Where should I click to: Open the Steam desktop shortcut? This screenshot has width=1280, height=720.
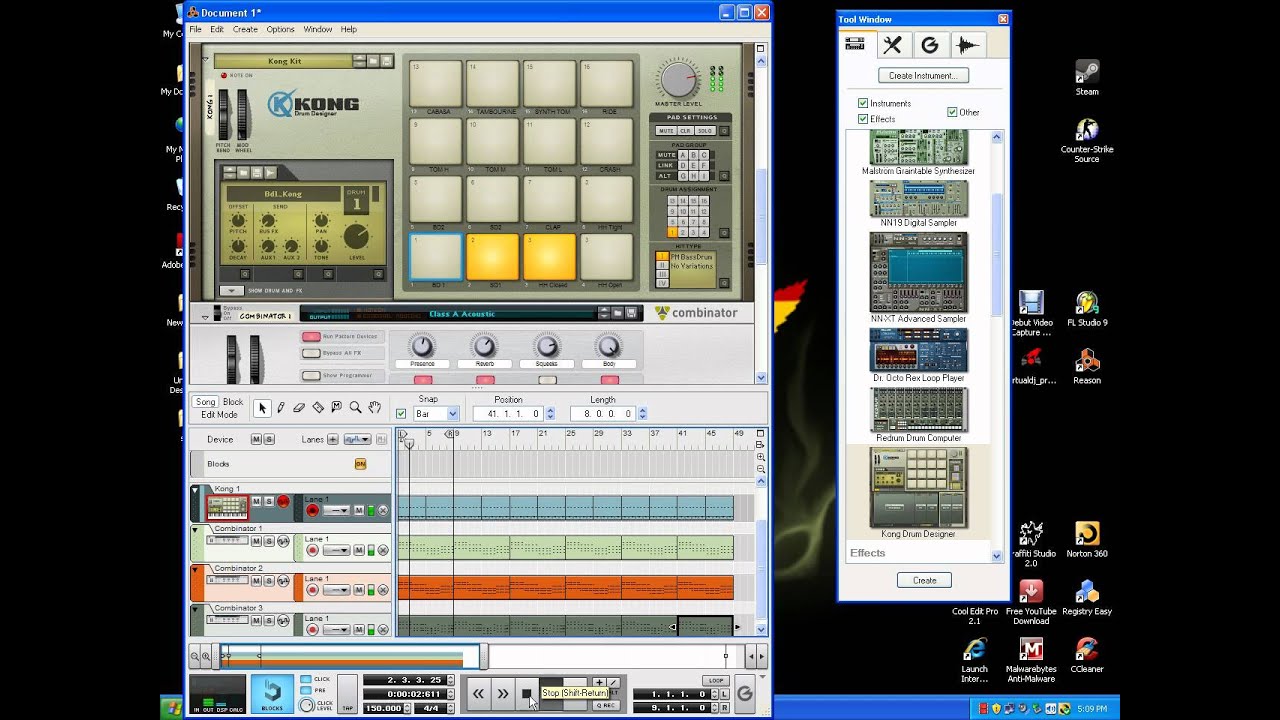pos(1087,78)
